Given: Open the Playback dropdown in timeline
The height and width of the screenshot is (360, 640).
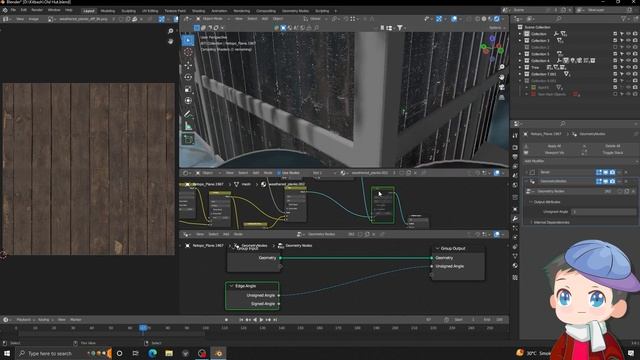Looking at the screenshot, I should click(25, 320).
